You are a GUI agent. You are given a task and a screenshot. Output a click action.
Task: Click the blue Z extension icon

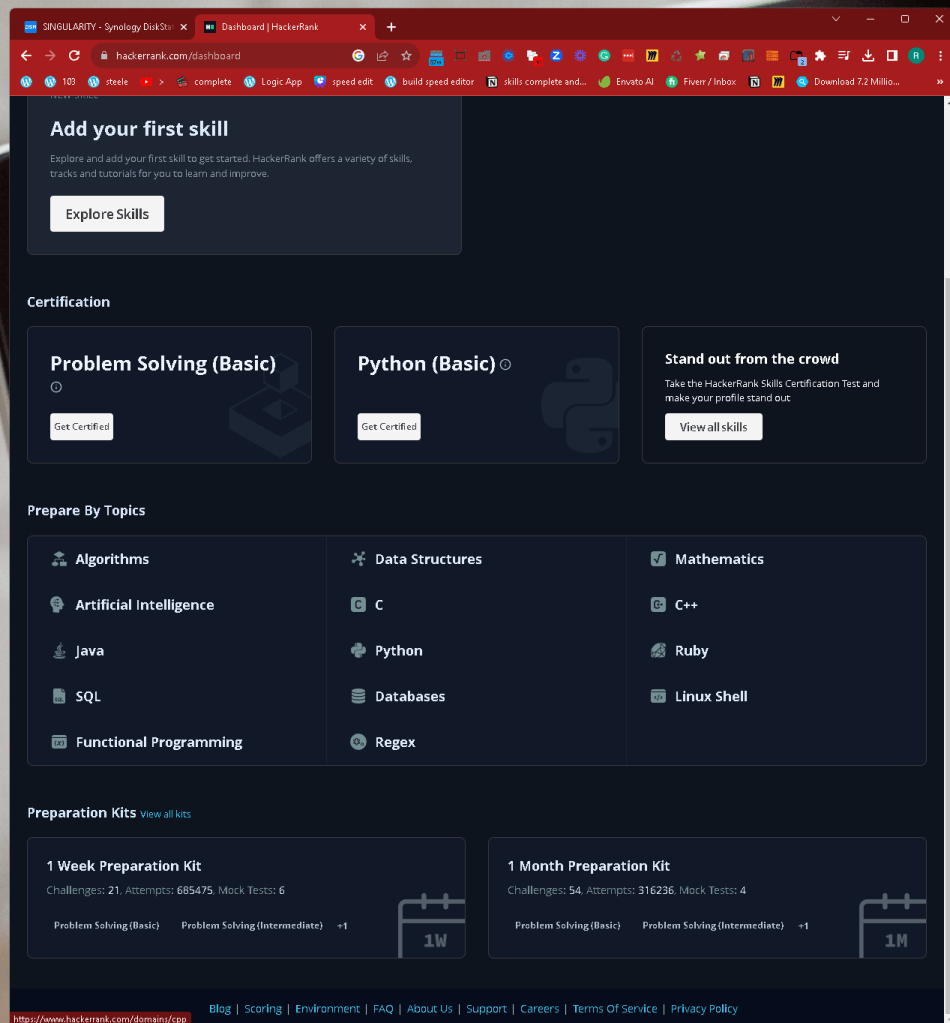[x=556, y=55]
